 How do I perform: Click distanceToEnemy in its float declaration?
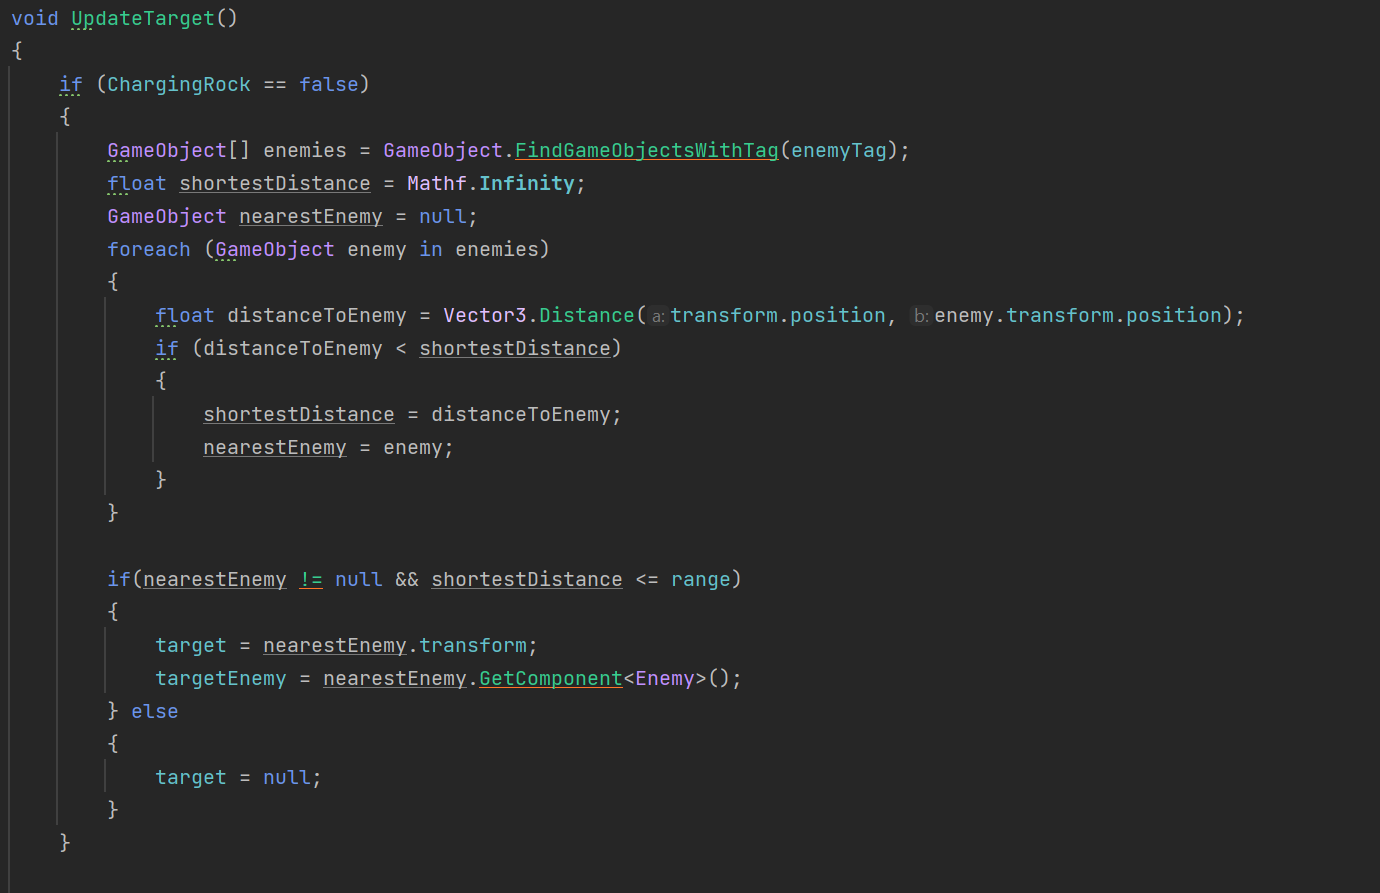[317, 315]
